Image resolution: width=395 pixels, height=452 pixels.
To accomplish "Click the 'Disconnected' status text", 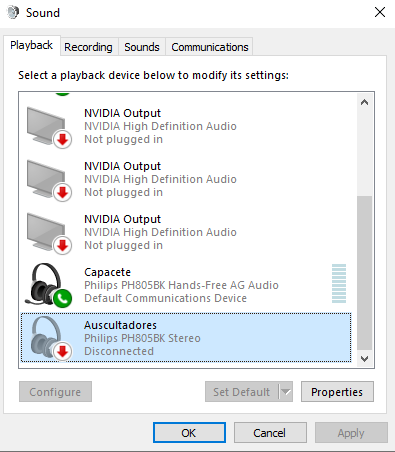I will (119, 351).
